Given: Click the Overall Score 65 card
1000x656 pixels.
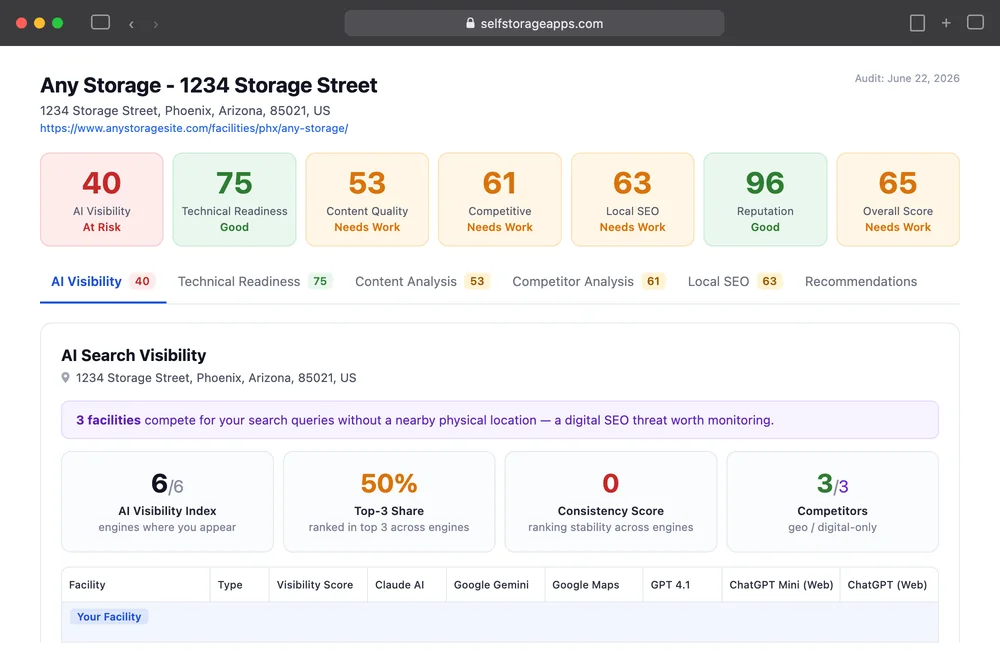Looking at the screenshot, I should [897, 199].
